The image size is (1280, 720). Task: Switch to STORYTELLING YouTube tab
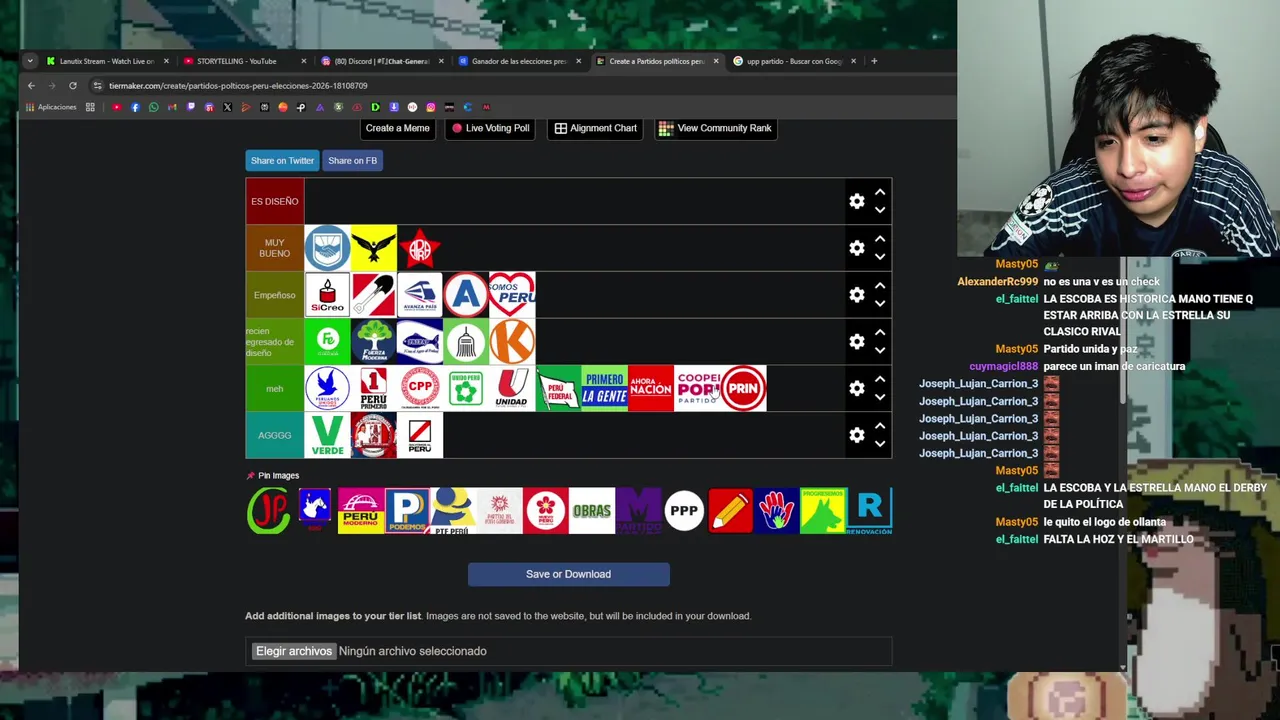(x=244, y=61)
